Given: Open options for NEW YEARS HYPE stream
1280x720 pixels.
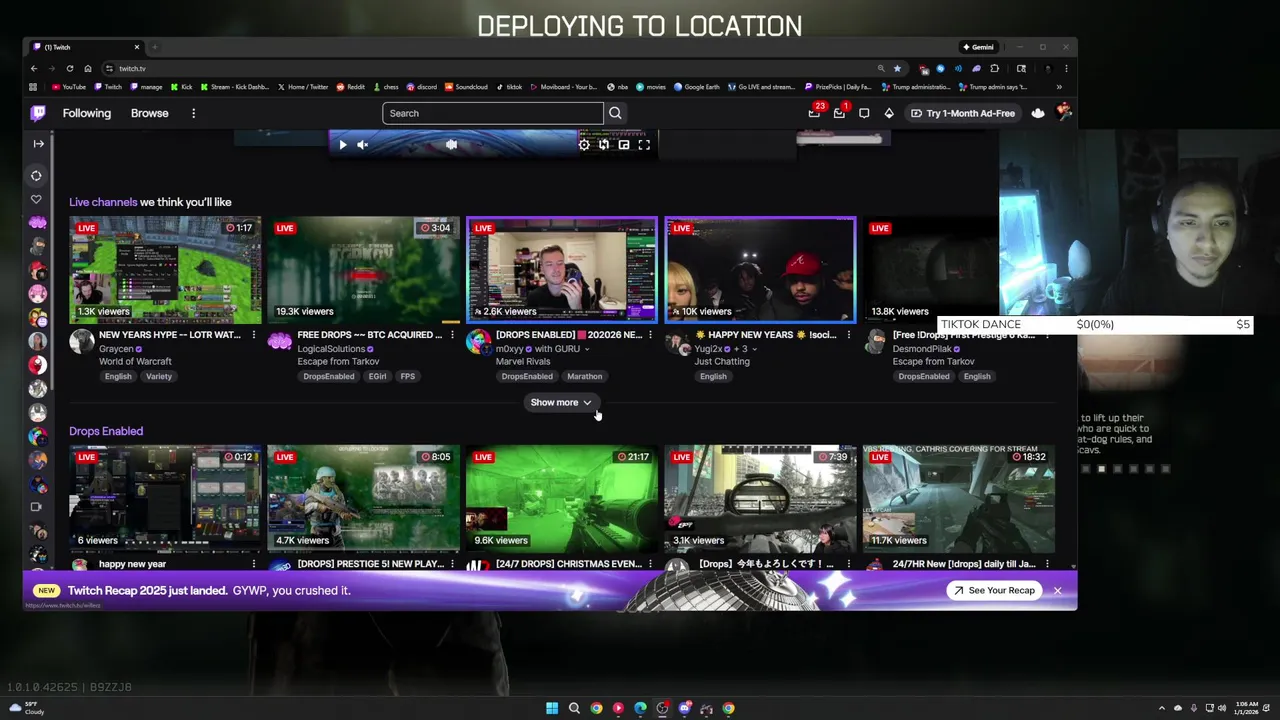Looking at the screenshot, I should (253, 335).
